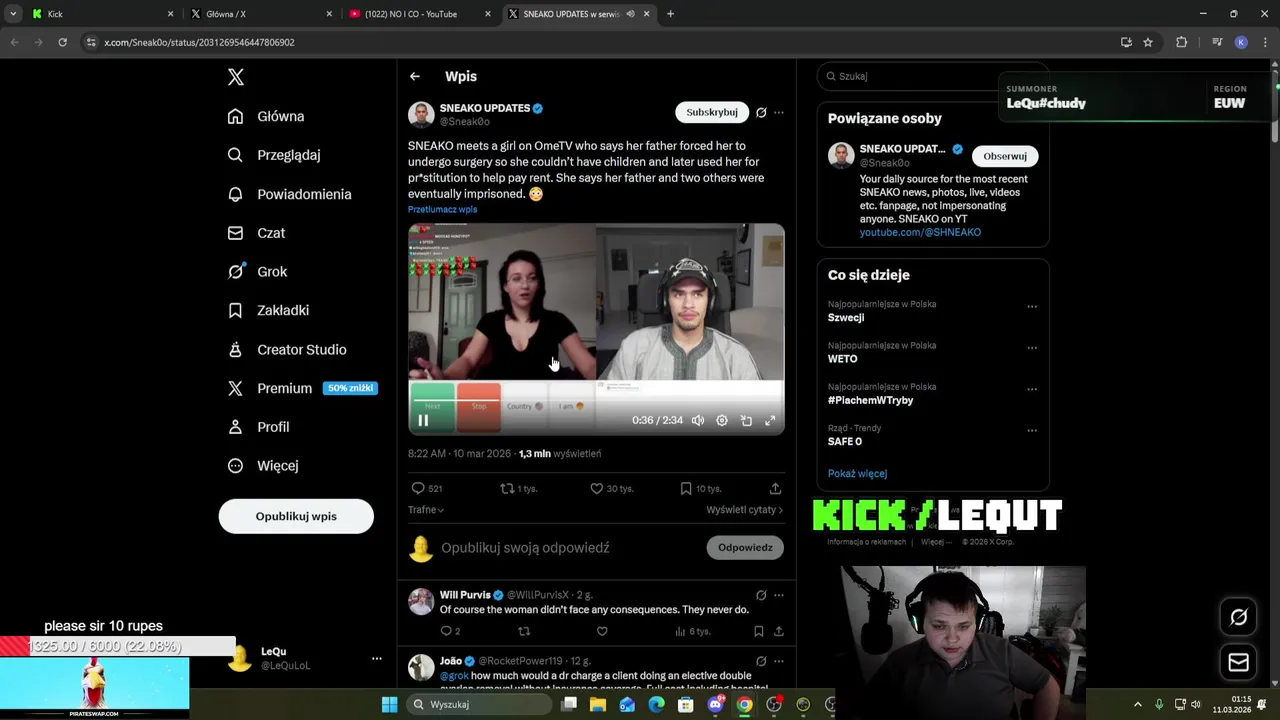This screenshot has width=1280, height=720.
Task: Open options for #PiachemWTryby trend
Action: coord(1032,389)
